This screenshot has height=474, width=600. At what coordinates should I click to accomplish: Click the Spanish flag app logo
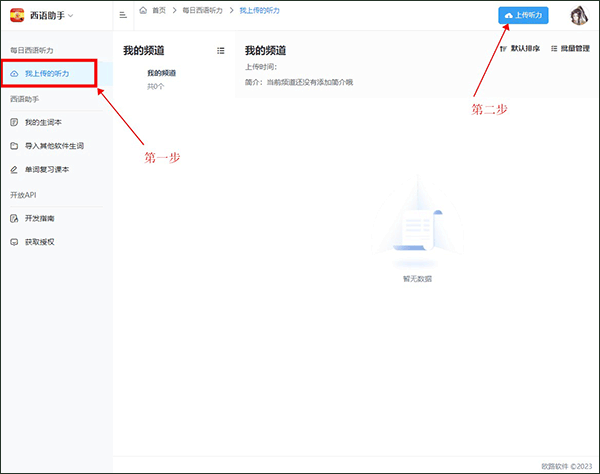tap(17, 14)
